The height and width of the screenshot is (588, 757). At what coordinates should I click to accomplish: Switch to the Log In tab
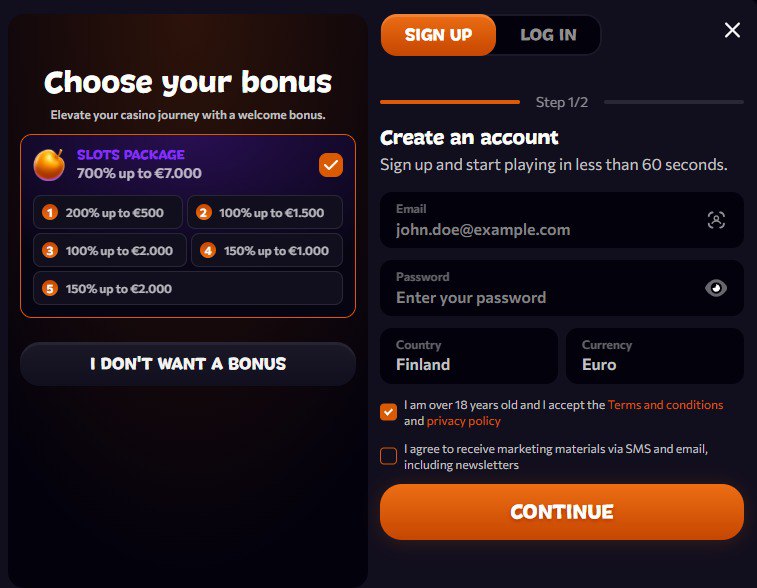pyautogui.click(x=548, y=35)
